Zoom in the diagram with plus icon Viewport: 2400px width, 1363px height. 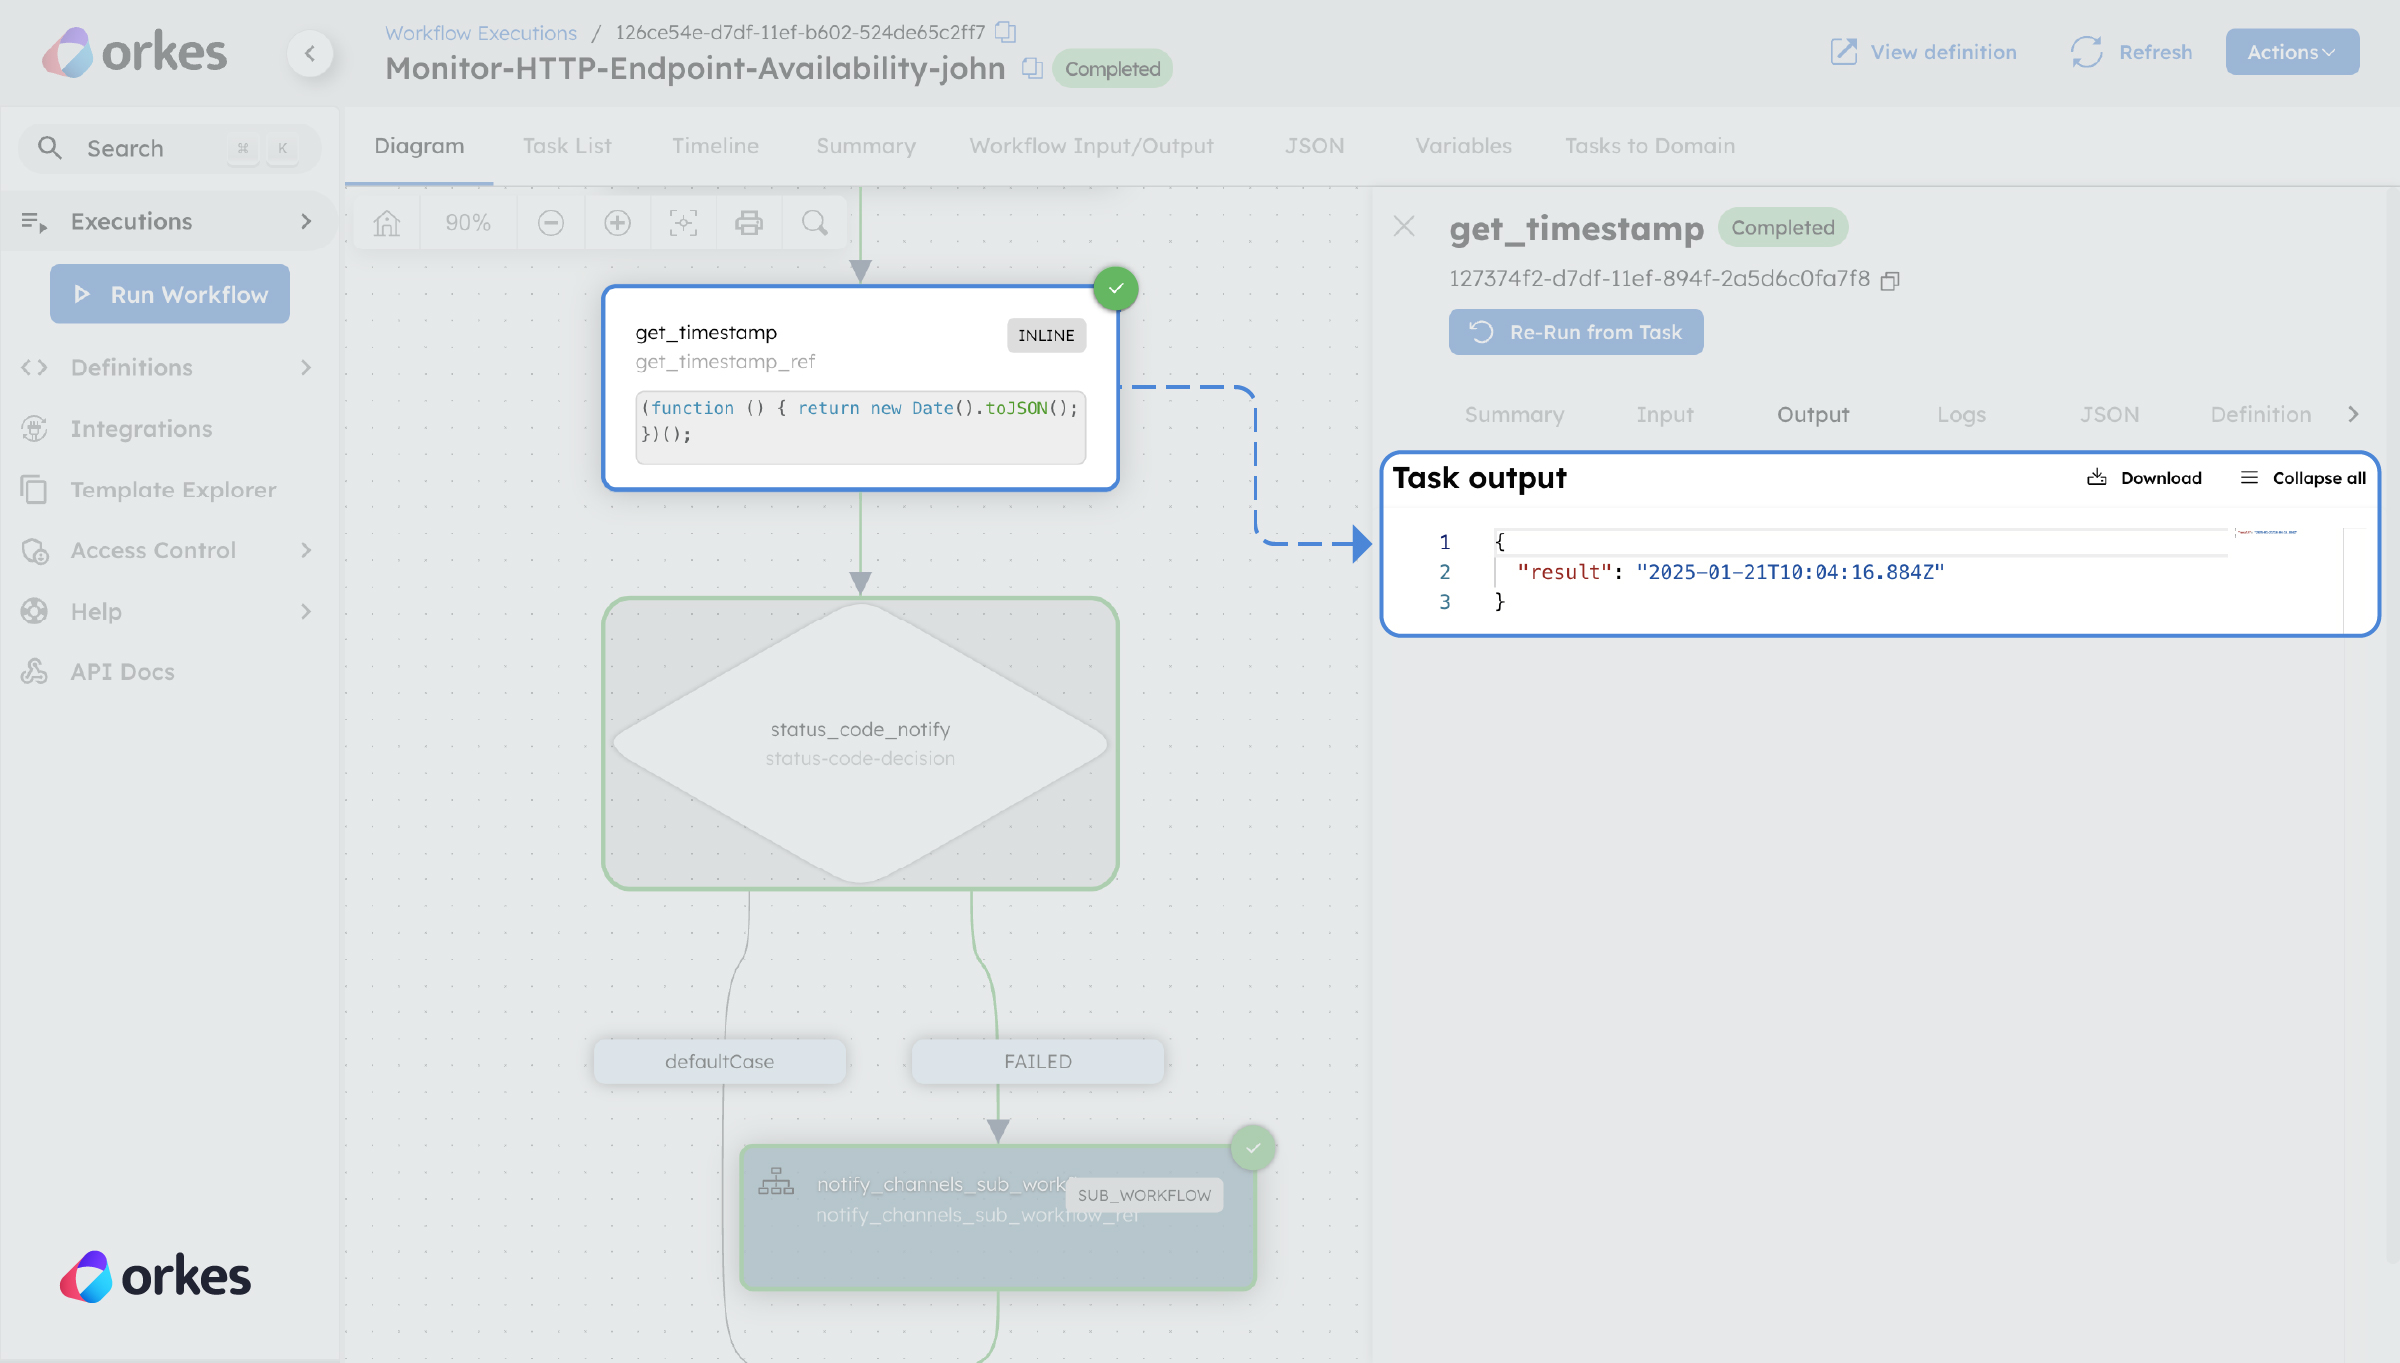[617, 222]
